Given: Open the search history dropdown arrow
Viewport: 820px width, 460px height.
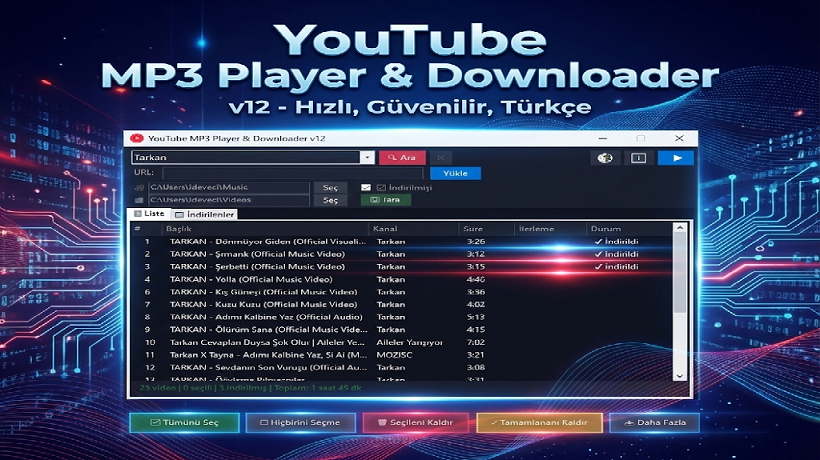Looking at the screenshot, I should [367, 157].
